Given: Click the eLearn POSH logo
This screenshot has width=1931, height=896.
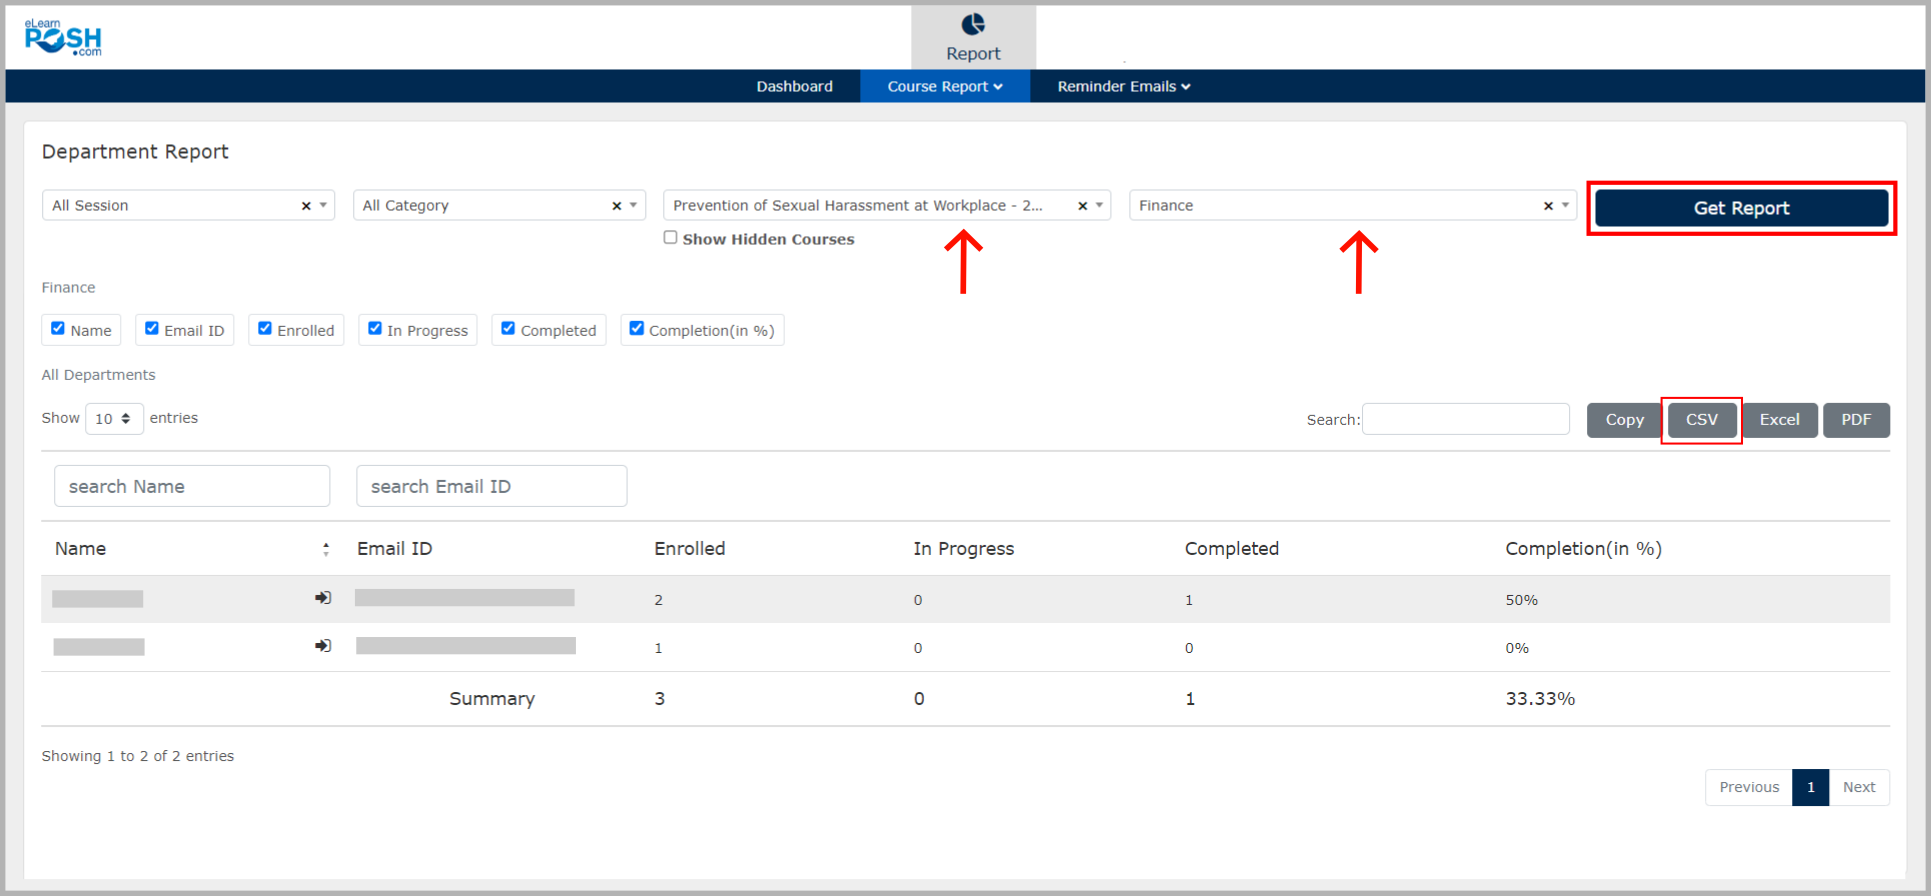Looking at the screenshot, I should pyautogui.click(x=63, y=38).
